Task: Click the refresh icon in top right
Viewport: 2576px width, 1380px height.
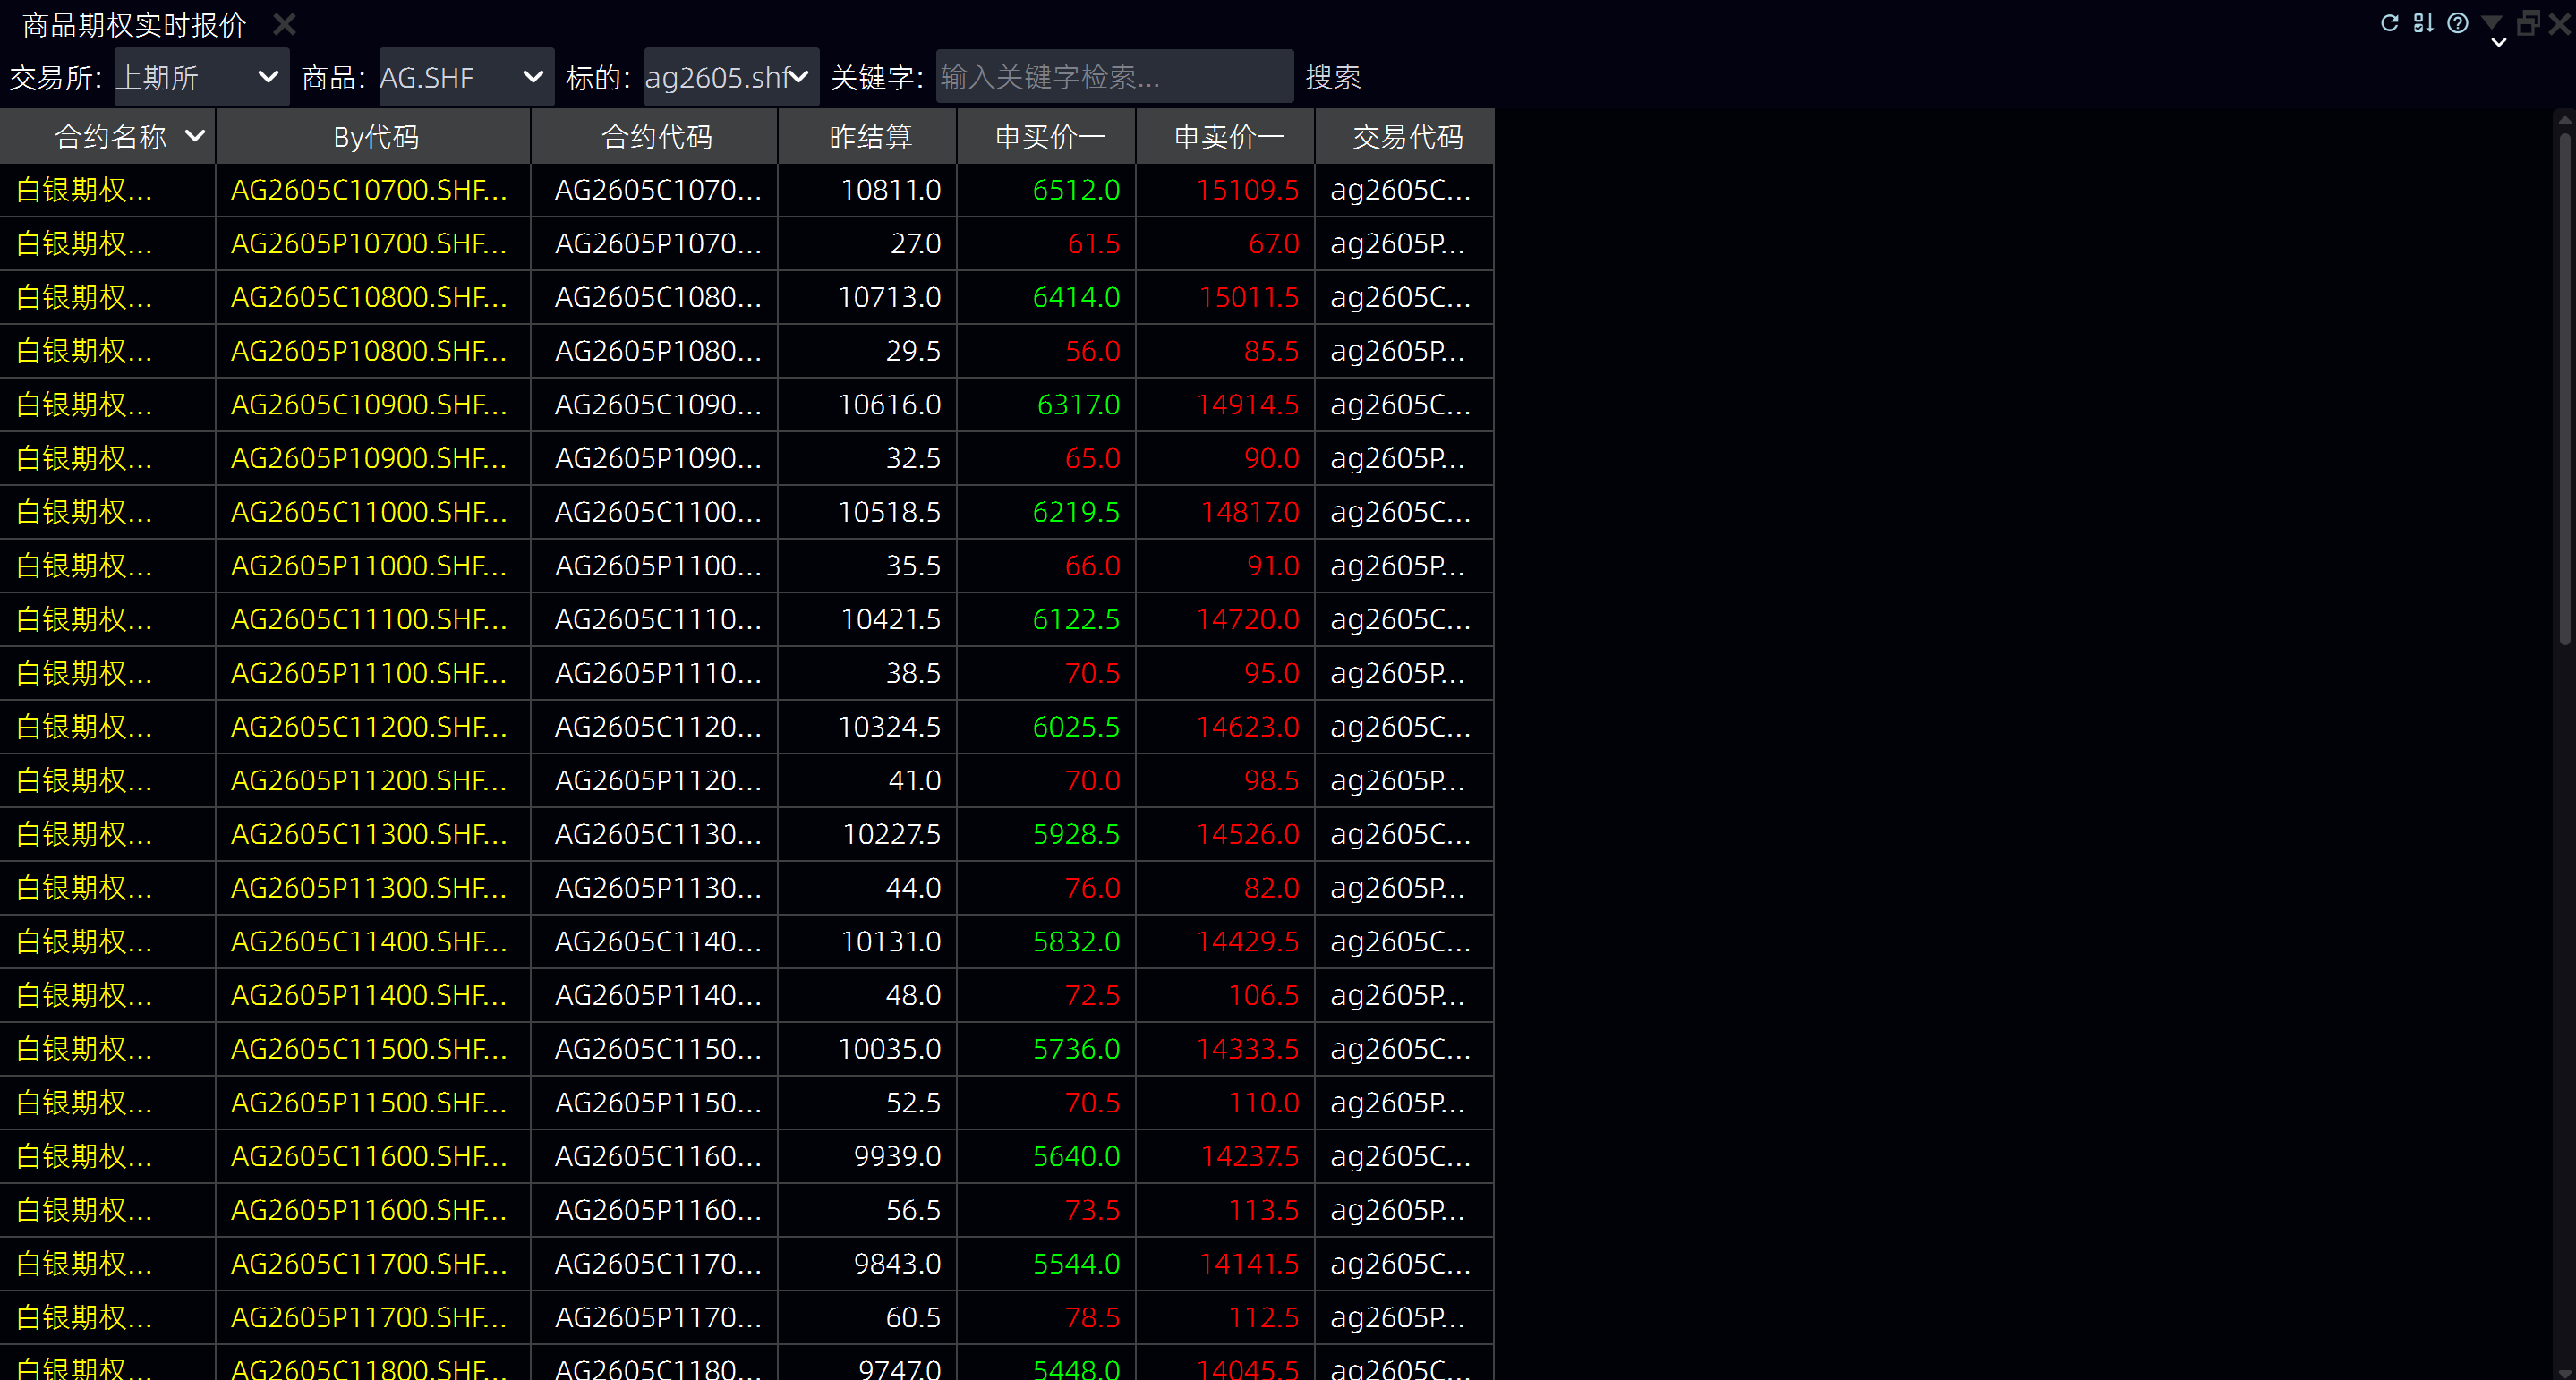Action: [2389, 23]
